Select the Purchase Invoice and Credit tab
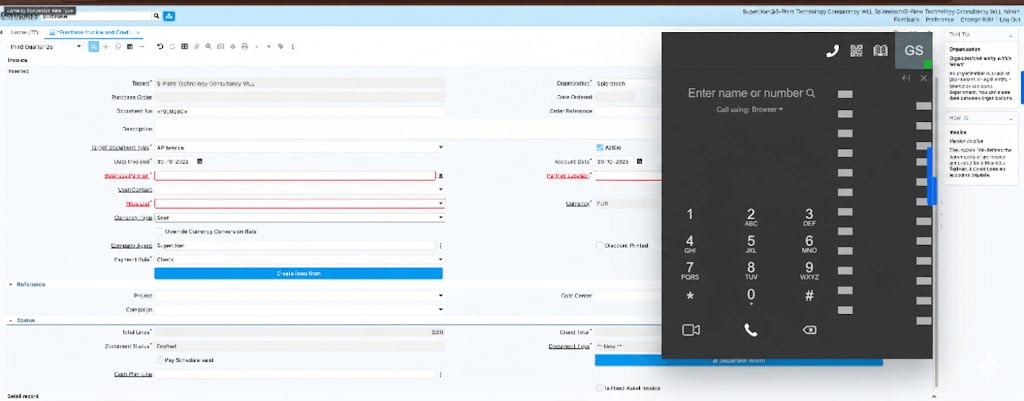The height and width of the screenshot is (401, 1024). (94, 32)
